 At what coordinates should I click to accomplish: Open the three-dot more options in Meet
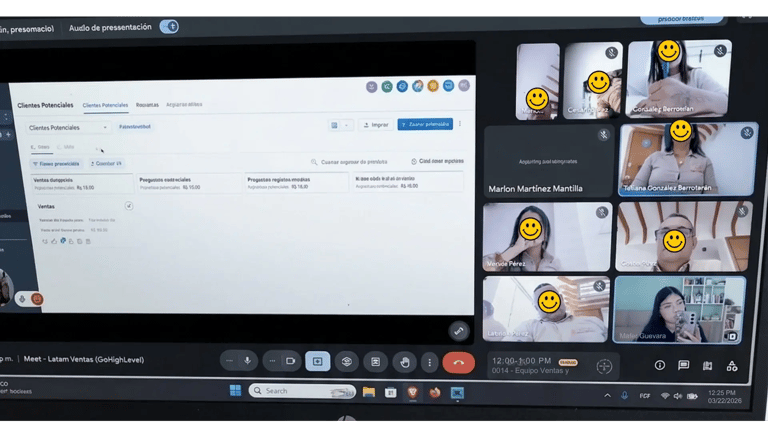click(430, 363)
